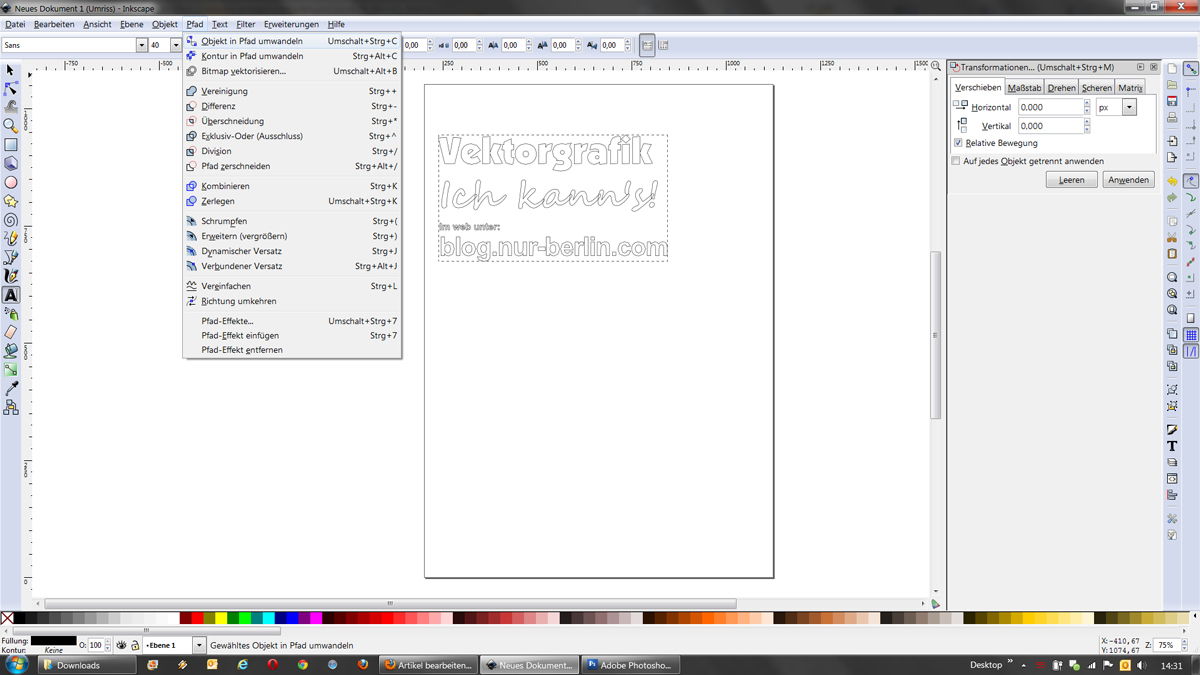
Task: Select Differenz menu entry
Action: click(292, 106)
